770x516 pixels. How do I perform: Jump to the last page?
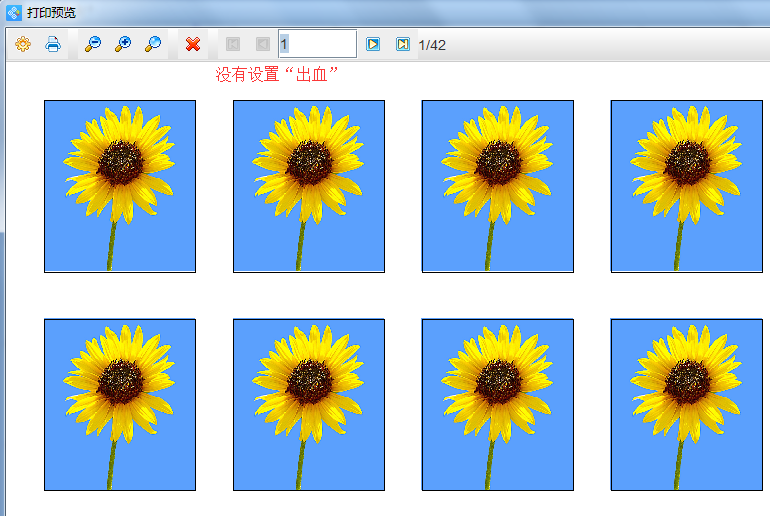[x=402, y=44]
